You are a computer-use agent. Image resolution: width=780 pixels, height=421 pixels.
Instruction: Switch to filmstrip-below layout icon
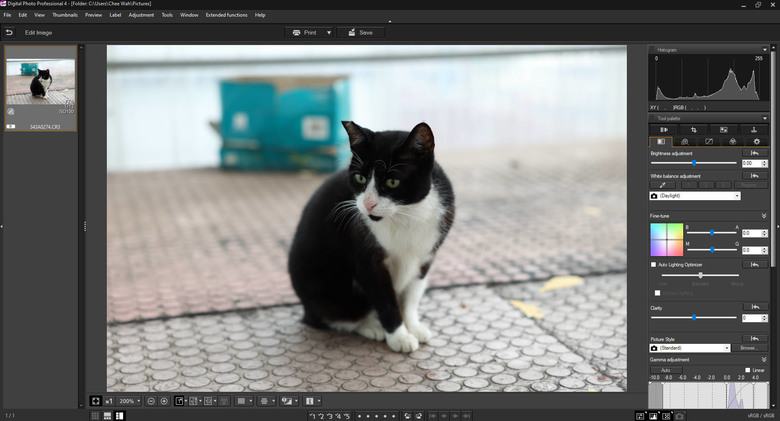pos(107,416)
